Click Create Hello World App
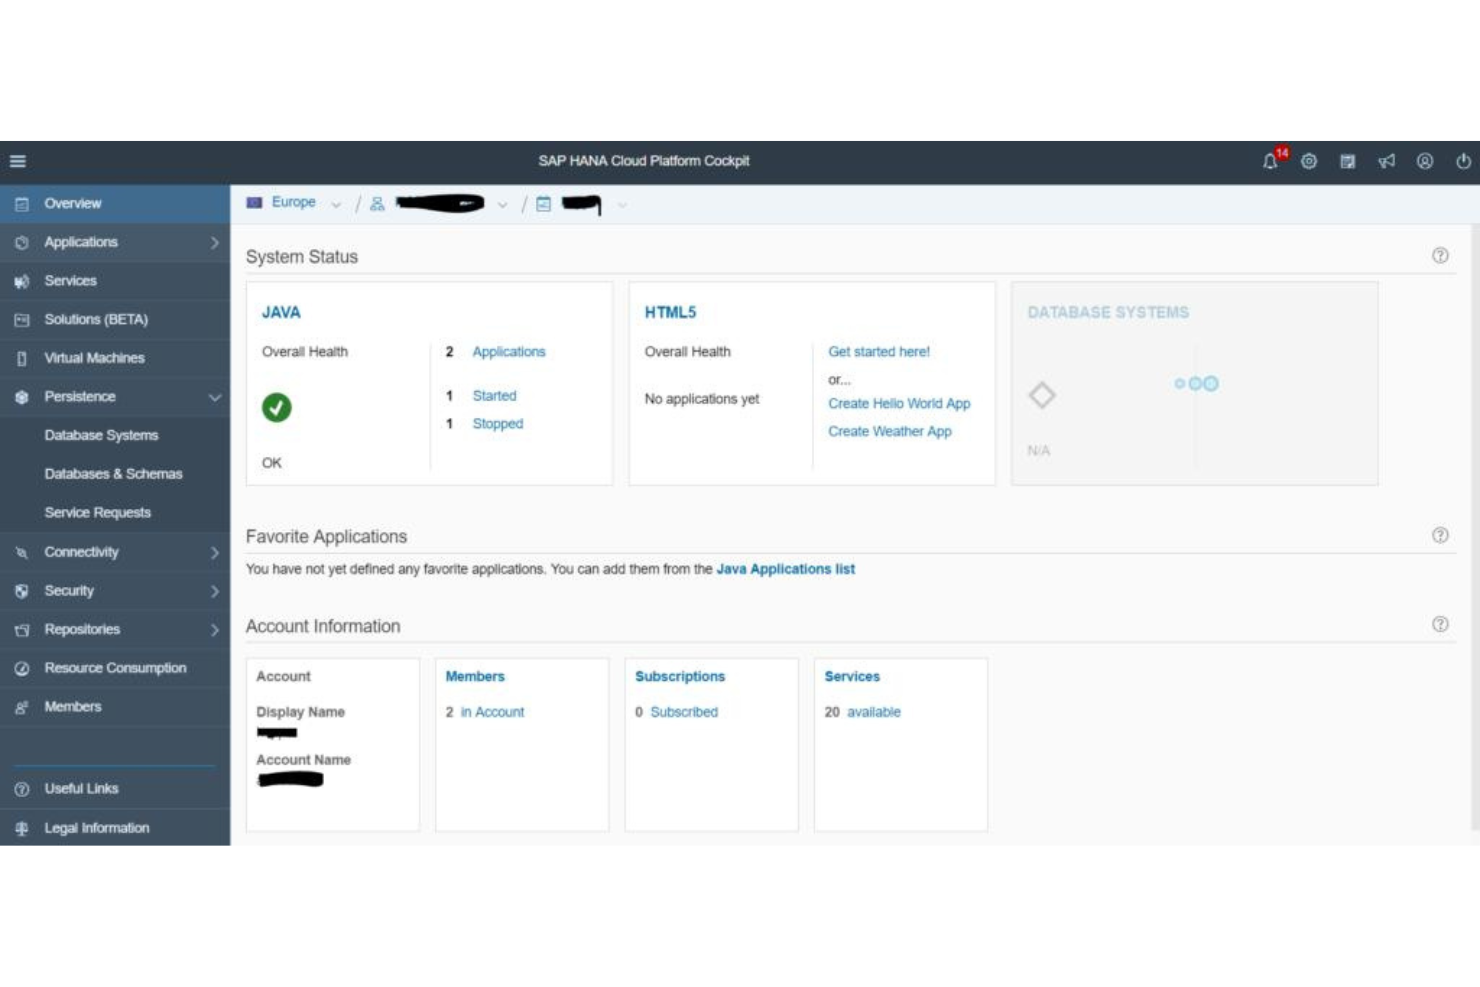Image resolution: width=1480 pixels, height=987 pixels. [x=898, y=404]
